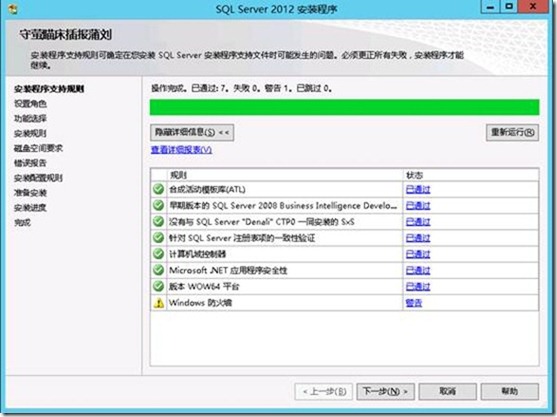The image size is (557, 417).
Task: Select 磁盘空间要求 step in sidebar
Action: point(38,148)
